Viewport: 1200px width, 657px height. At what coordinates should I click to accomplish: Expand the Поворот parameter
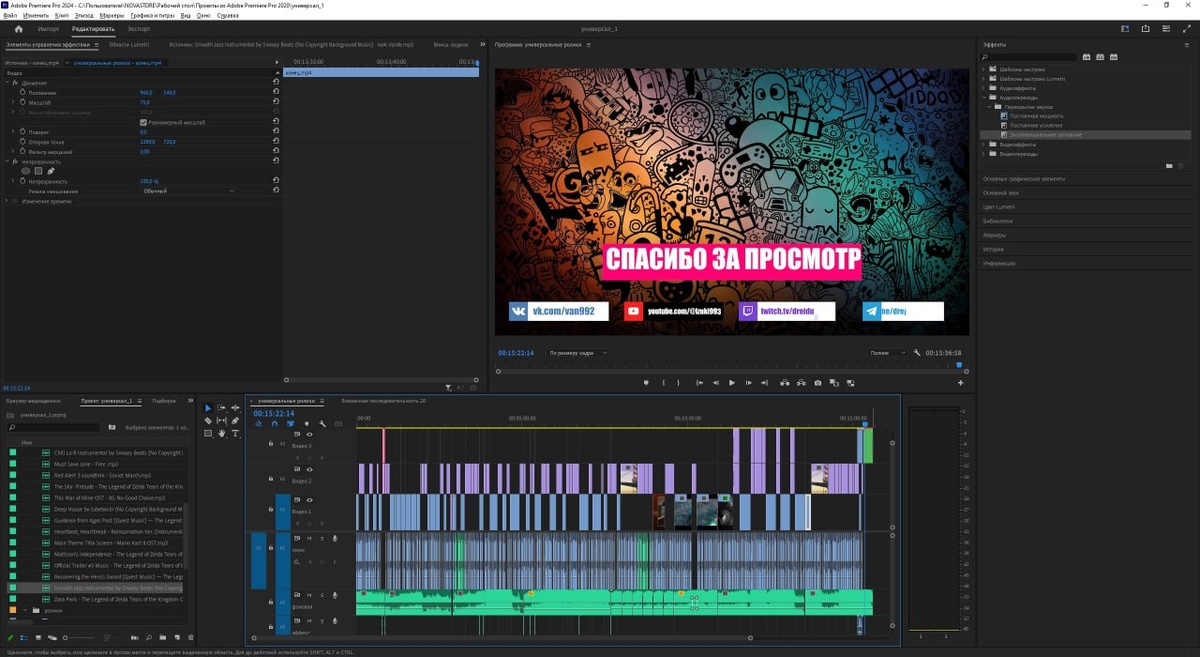(13, 131)
